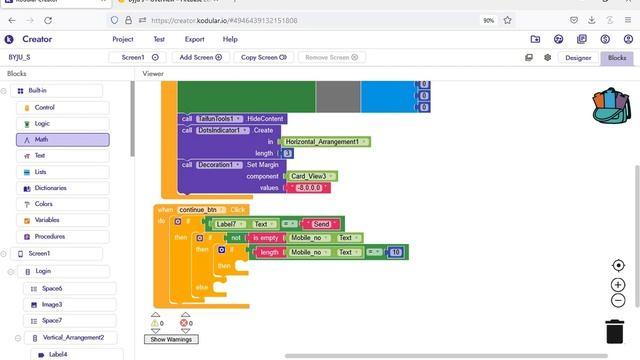Select the Variables blocks category
Screen dimensions: 640x360
click(x=62, y=220)
